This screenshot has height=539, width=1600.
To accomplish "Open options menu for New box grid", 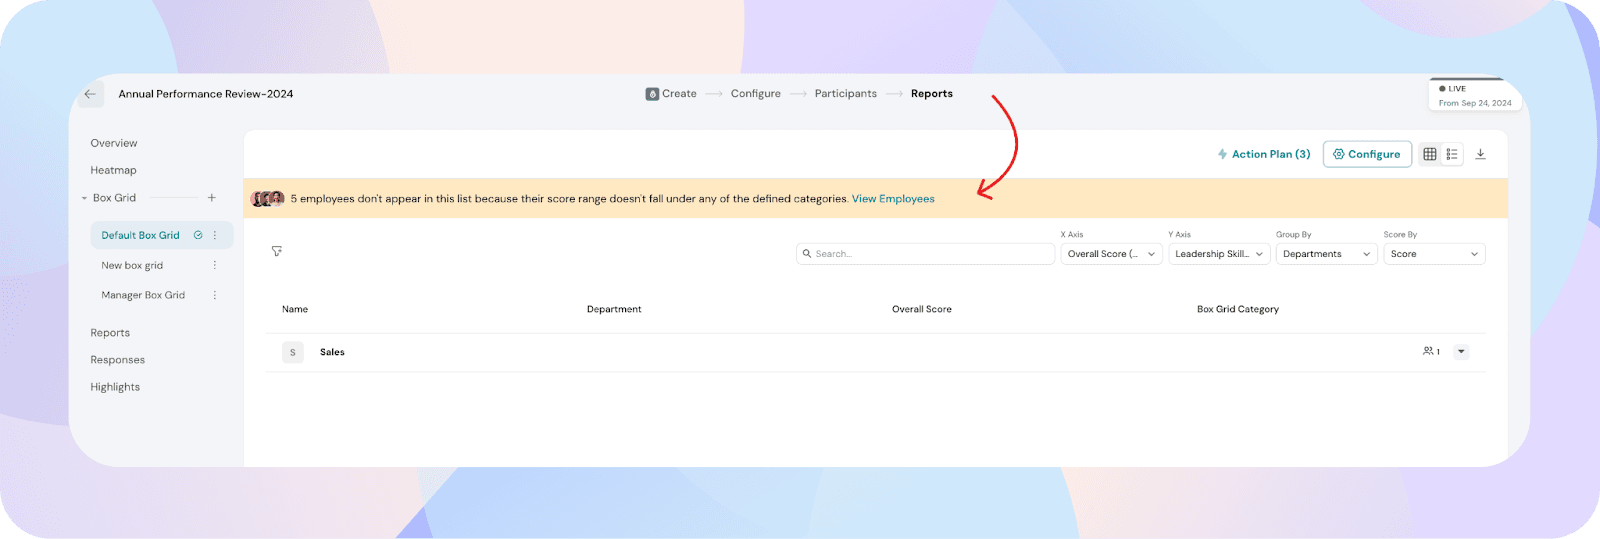I will pos(215,265).
